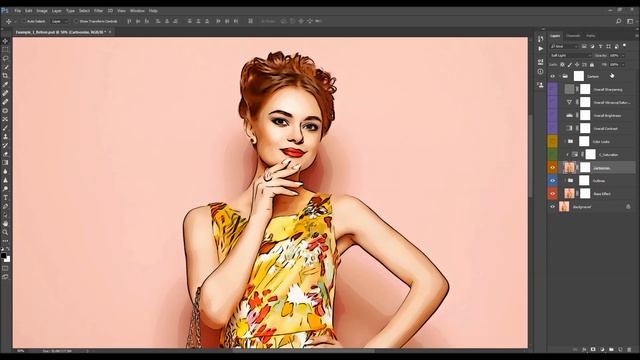The image size is (640, 360).
Task: Create a new layer icon
Action: [x=620, y=349]
